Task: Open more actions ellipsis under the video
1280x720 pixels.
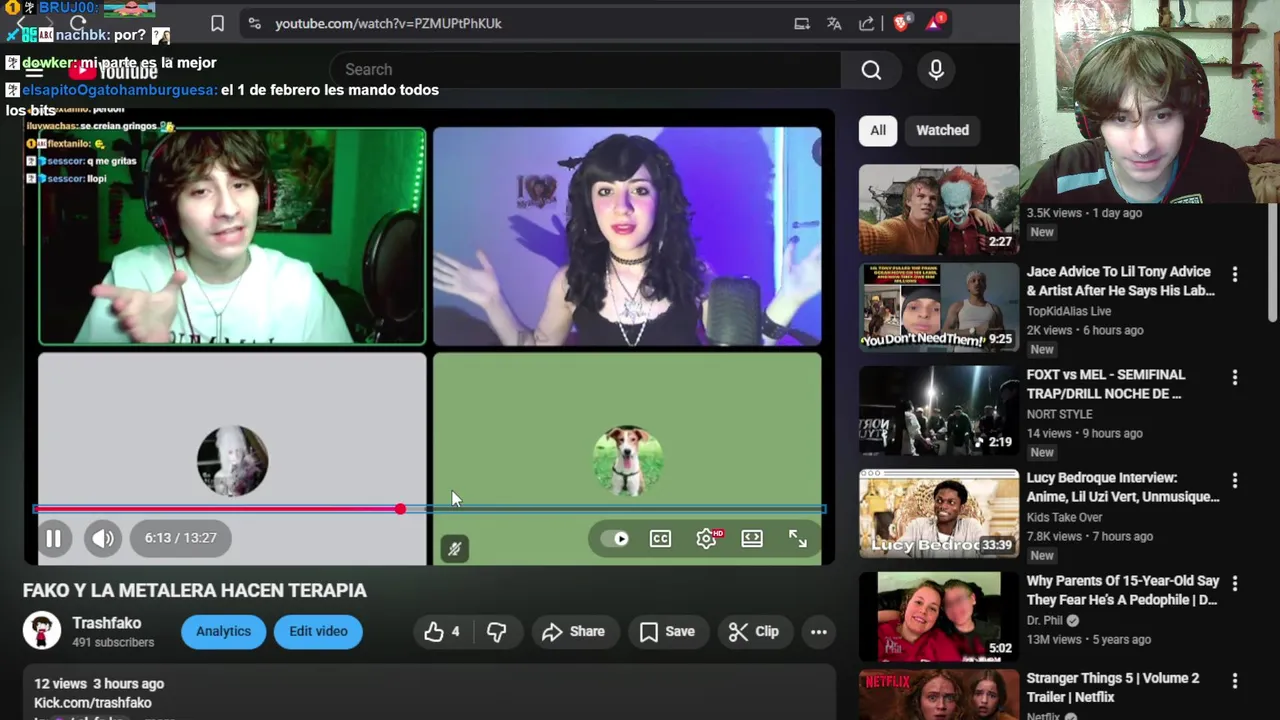Action: (x=819, y=631)
